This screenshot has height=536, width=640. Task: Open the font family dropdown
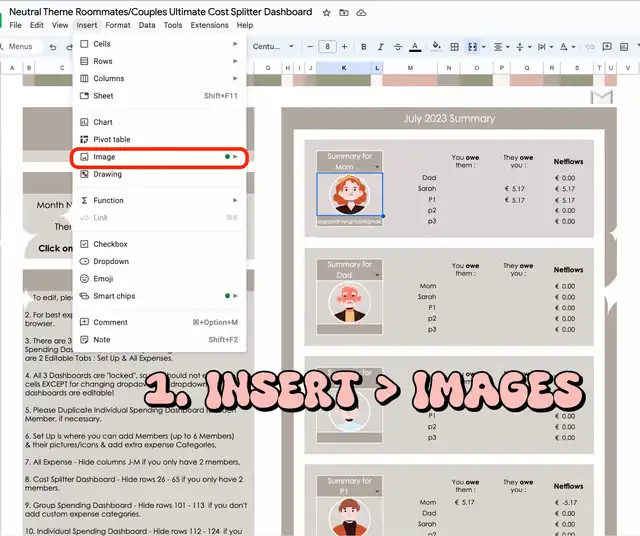coord(272,46)
